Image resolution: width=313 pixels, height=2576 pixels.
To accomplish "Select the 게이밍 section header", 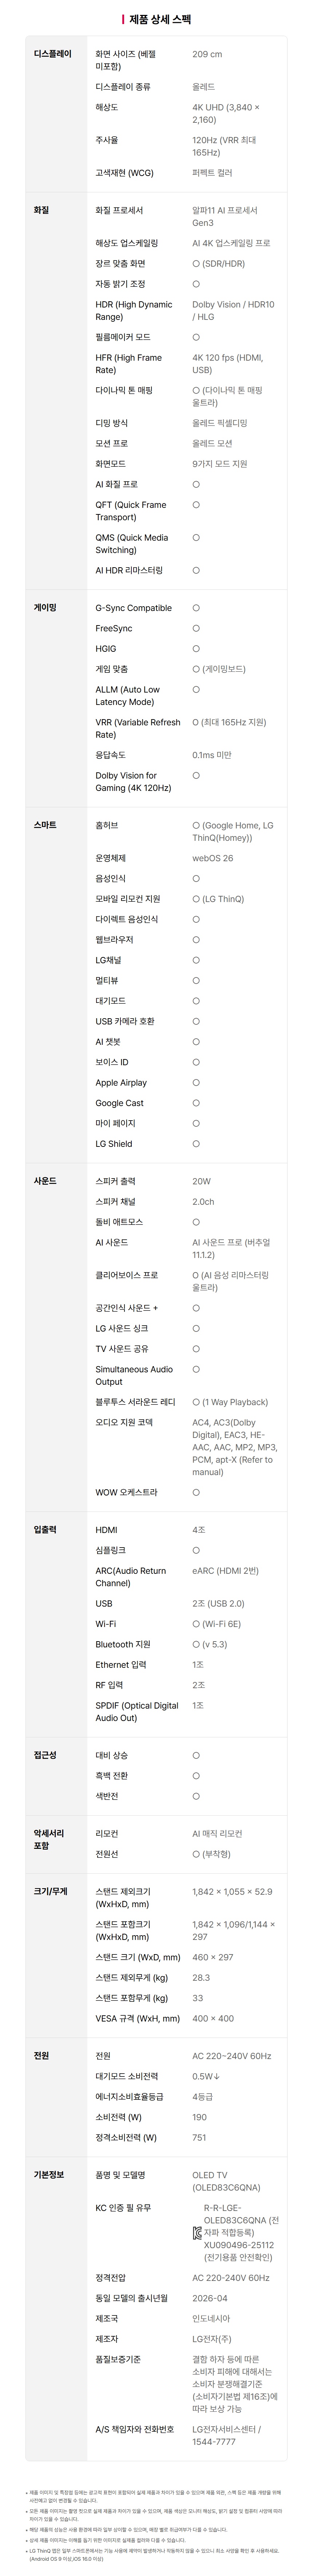I will (x=46, y=608).
